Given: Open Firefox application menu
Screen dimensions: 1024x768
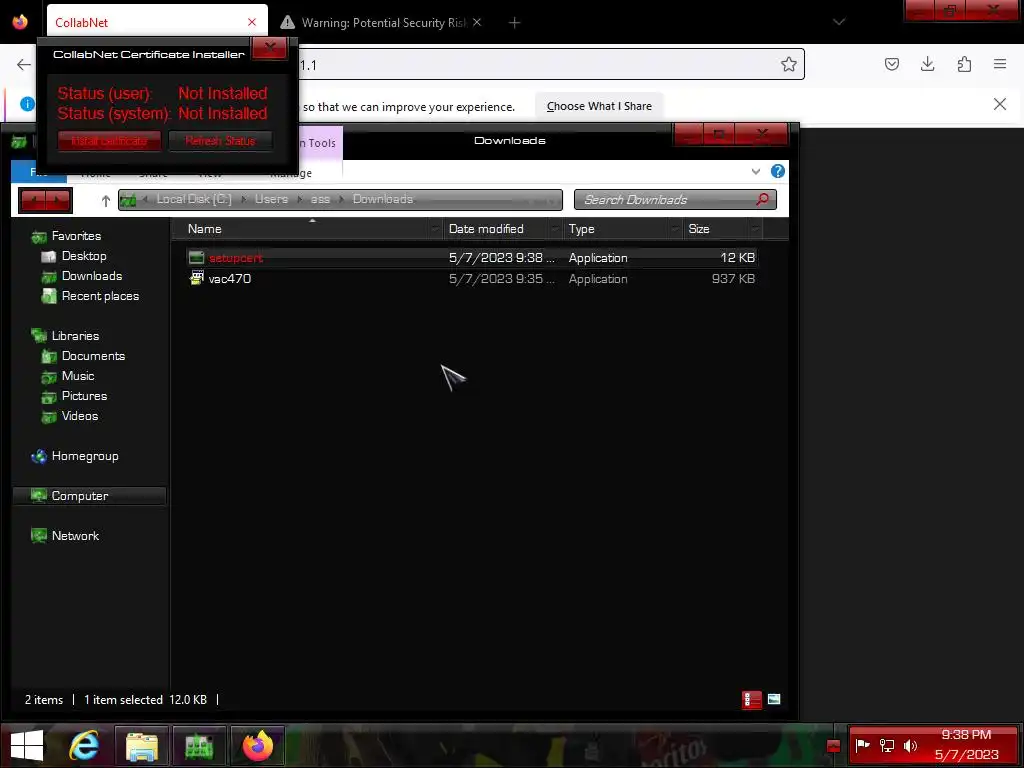Looking at the screenshot, I should pyautogui.click(x=1000, y=64).
